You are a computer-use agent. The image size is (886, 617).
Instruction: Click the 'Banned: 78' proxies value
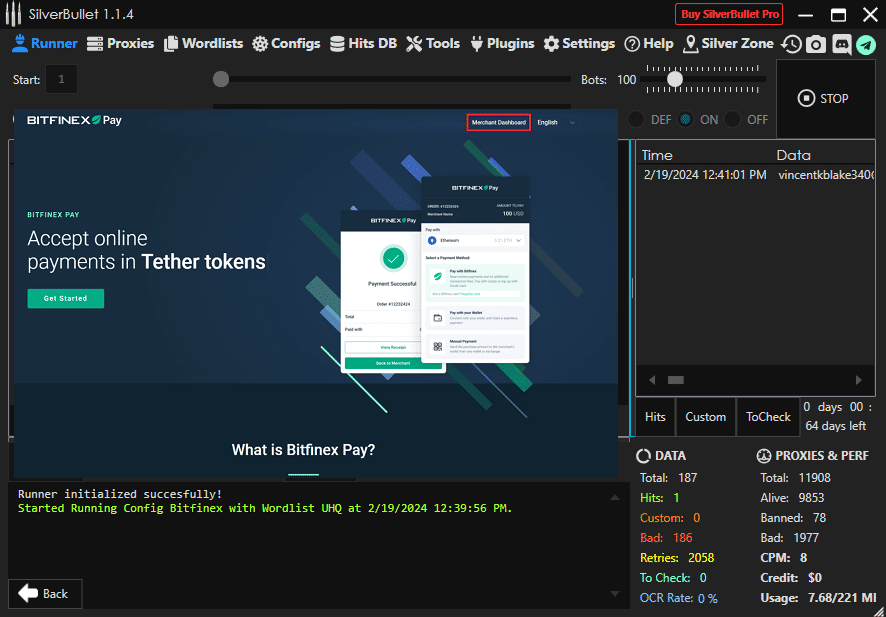[x=793, y=518]
